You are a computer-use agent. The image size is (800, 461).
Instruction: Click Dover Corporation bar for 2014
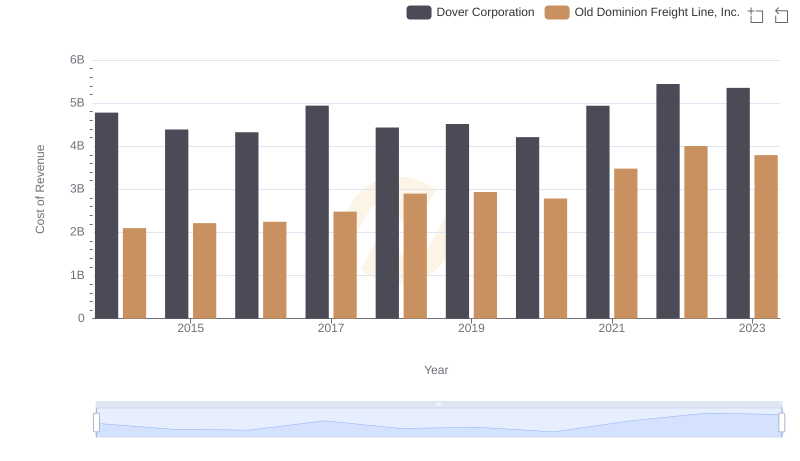(x=107, y=216)
